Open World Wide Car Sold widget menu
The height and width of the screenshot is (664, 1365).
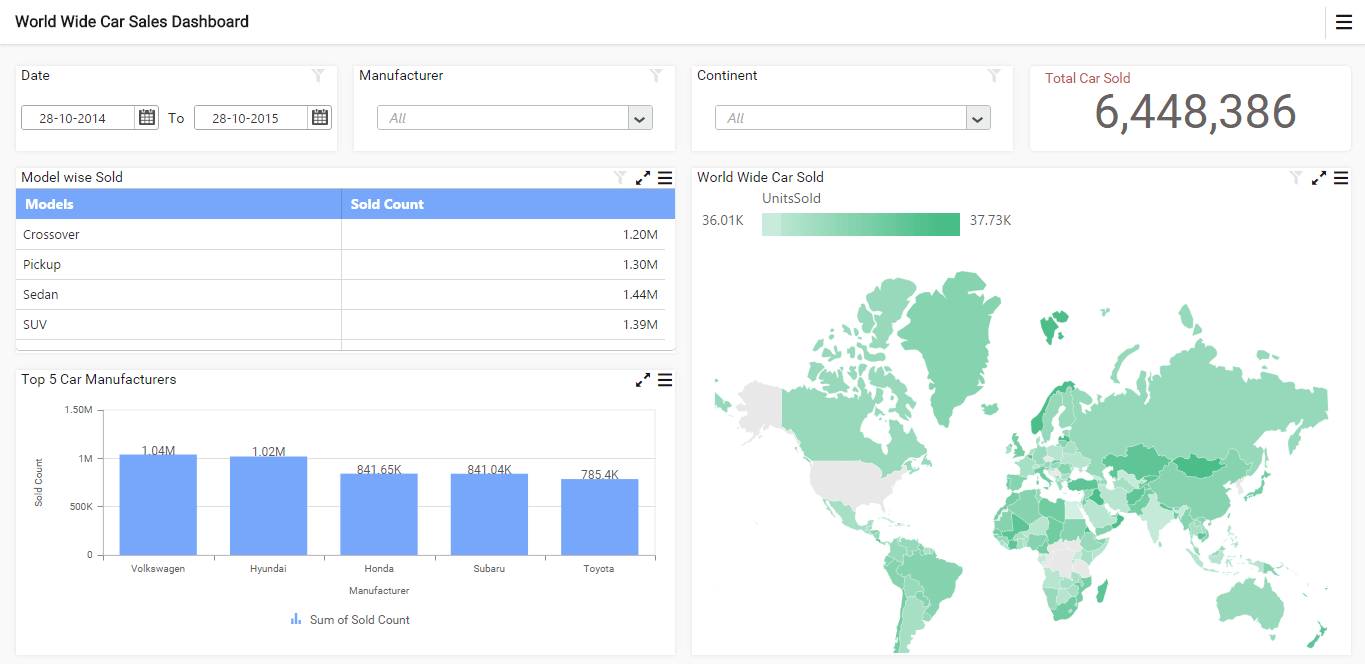pyautogui.click(x=1341, y=178)
